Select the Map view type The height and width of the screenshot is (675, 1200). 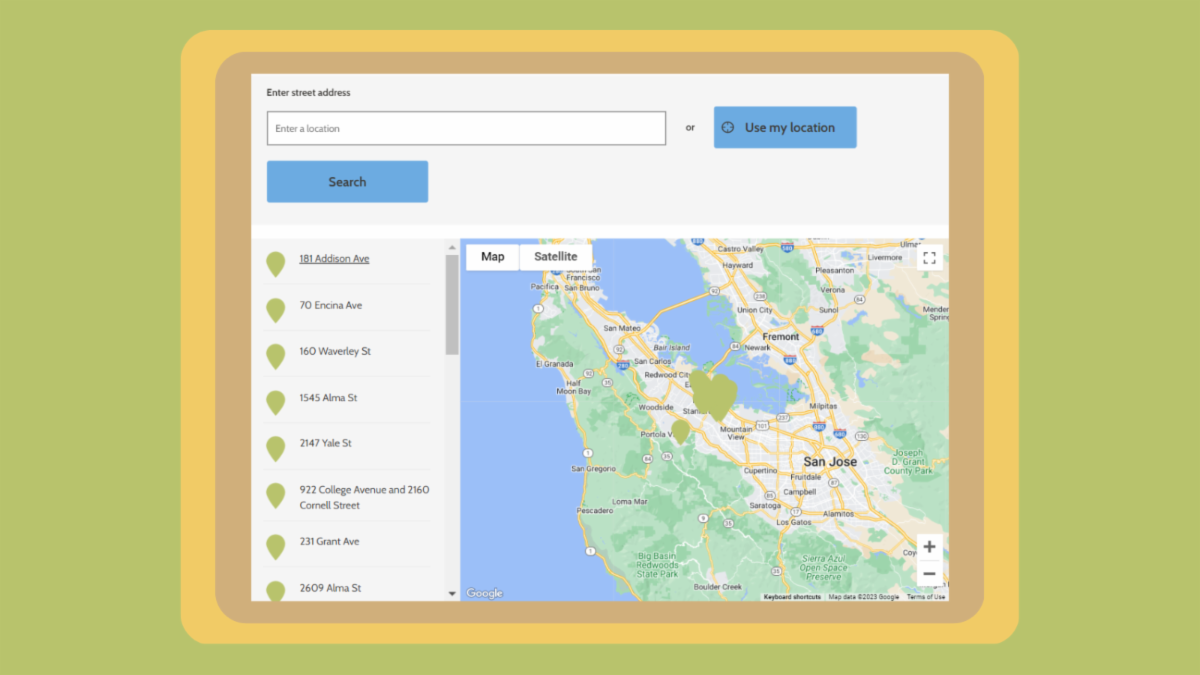coord(492,257)
